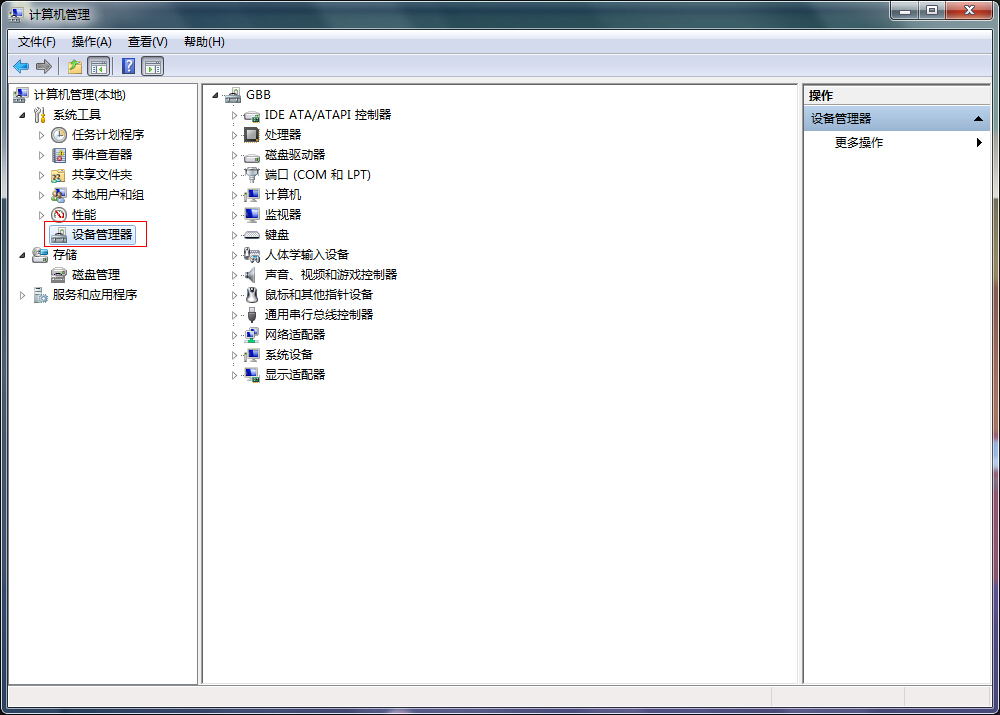Collapse the GBB root device node
The height and width of the screenshot is (715, 1000).
pyautogui.click(x=214, y=94)
